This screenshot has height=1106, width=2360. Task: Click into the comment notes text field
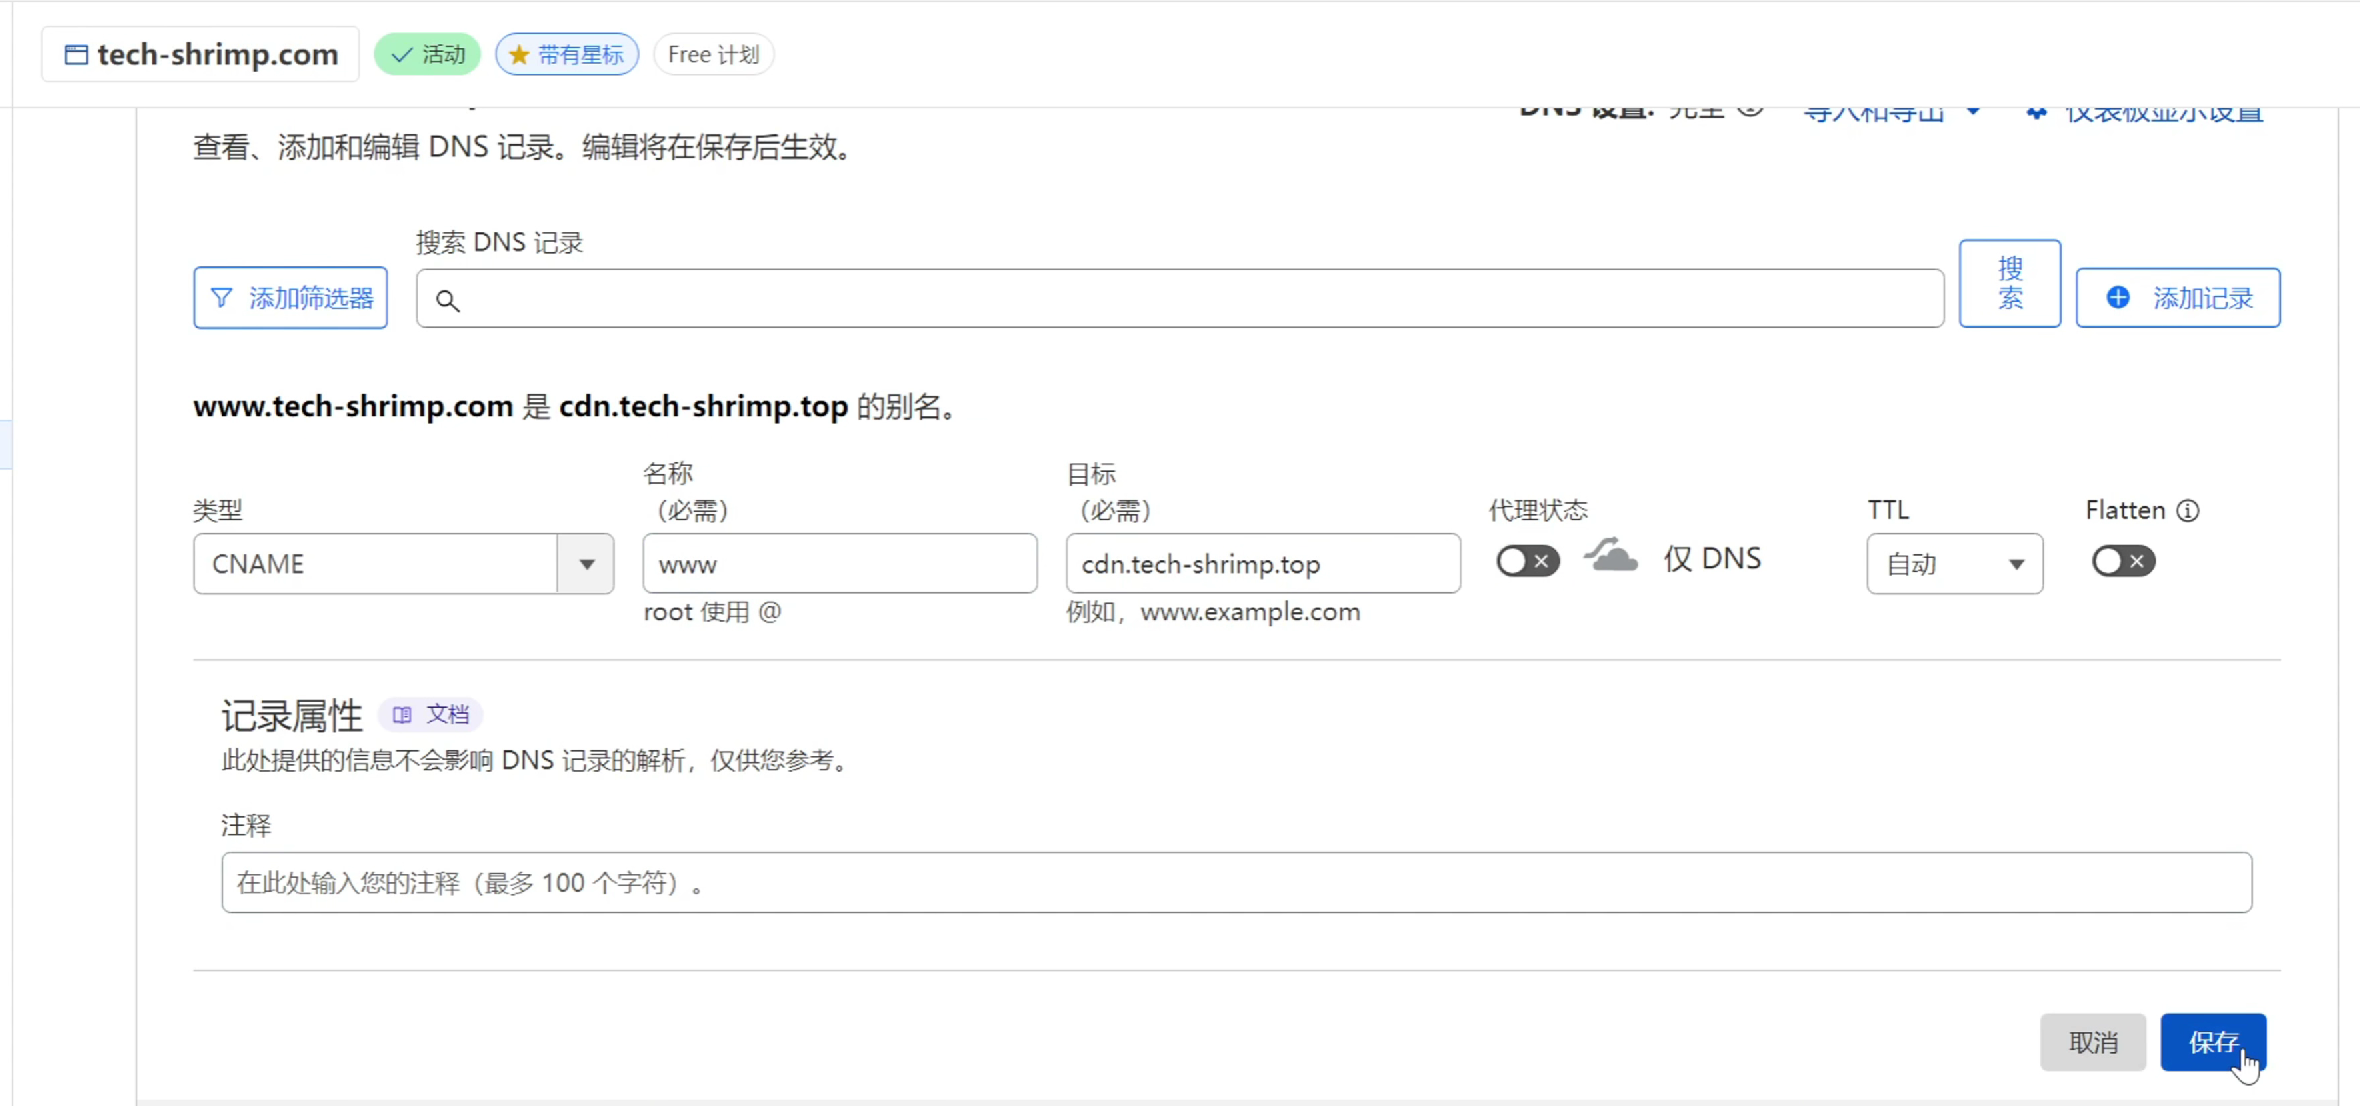point(1236,882)
